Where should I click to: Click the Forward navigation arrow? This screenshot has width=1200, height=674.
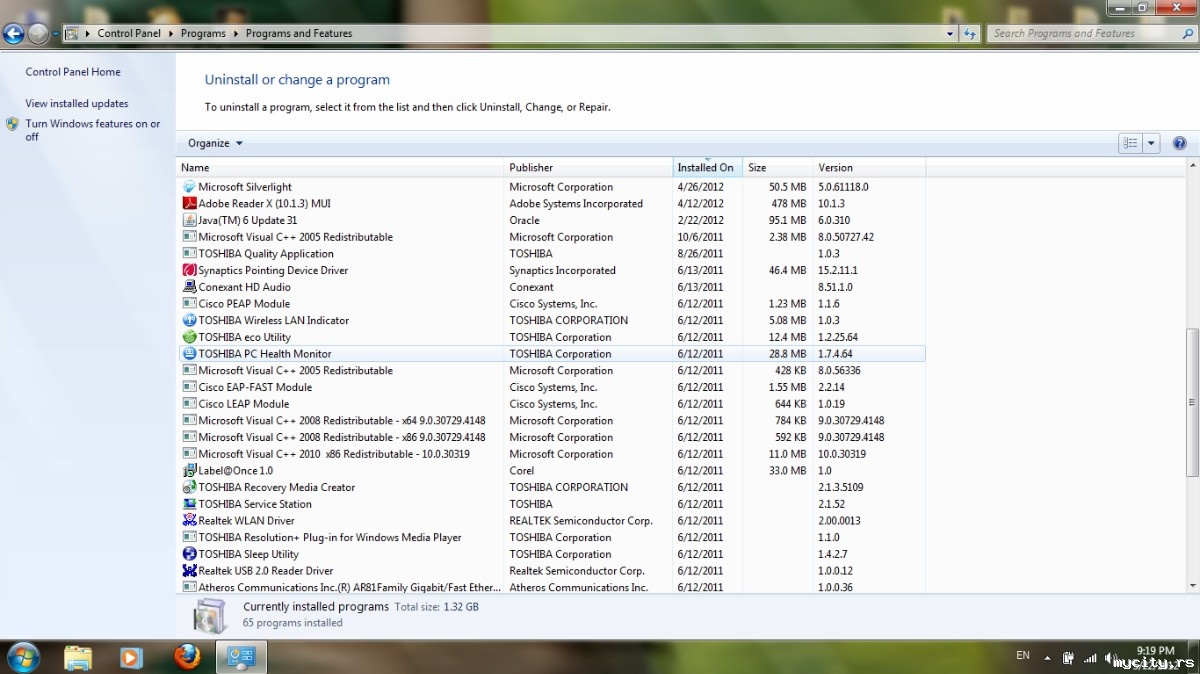[x=38, y=33]
